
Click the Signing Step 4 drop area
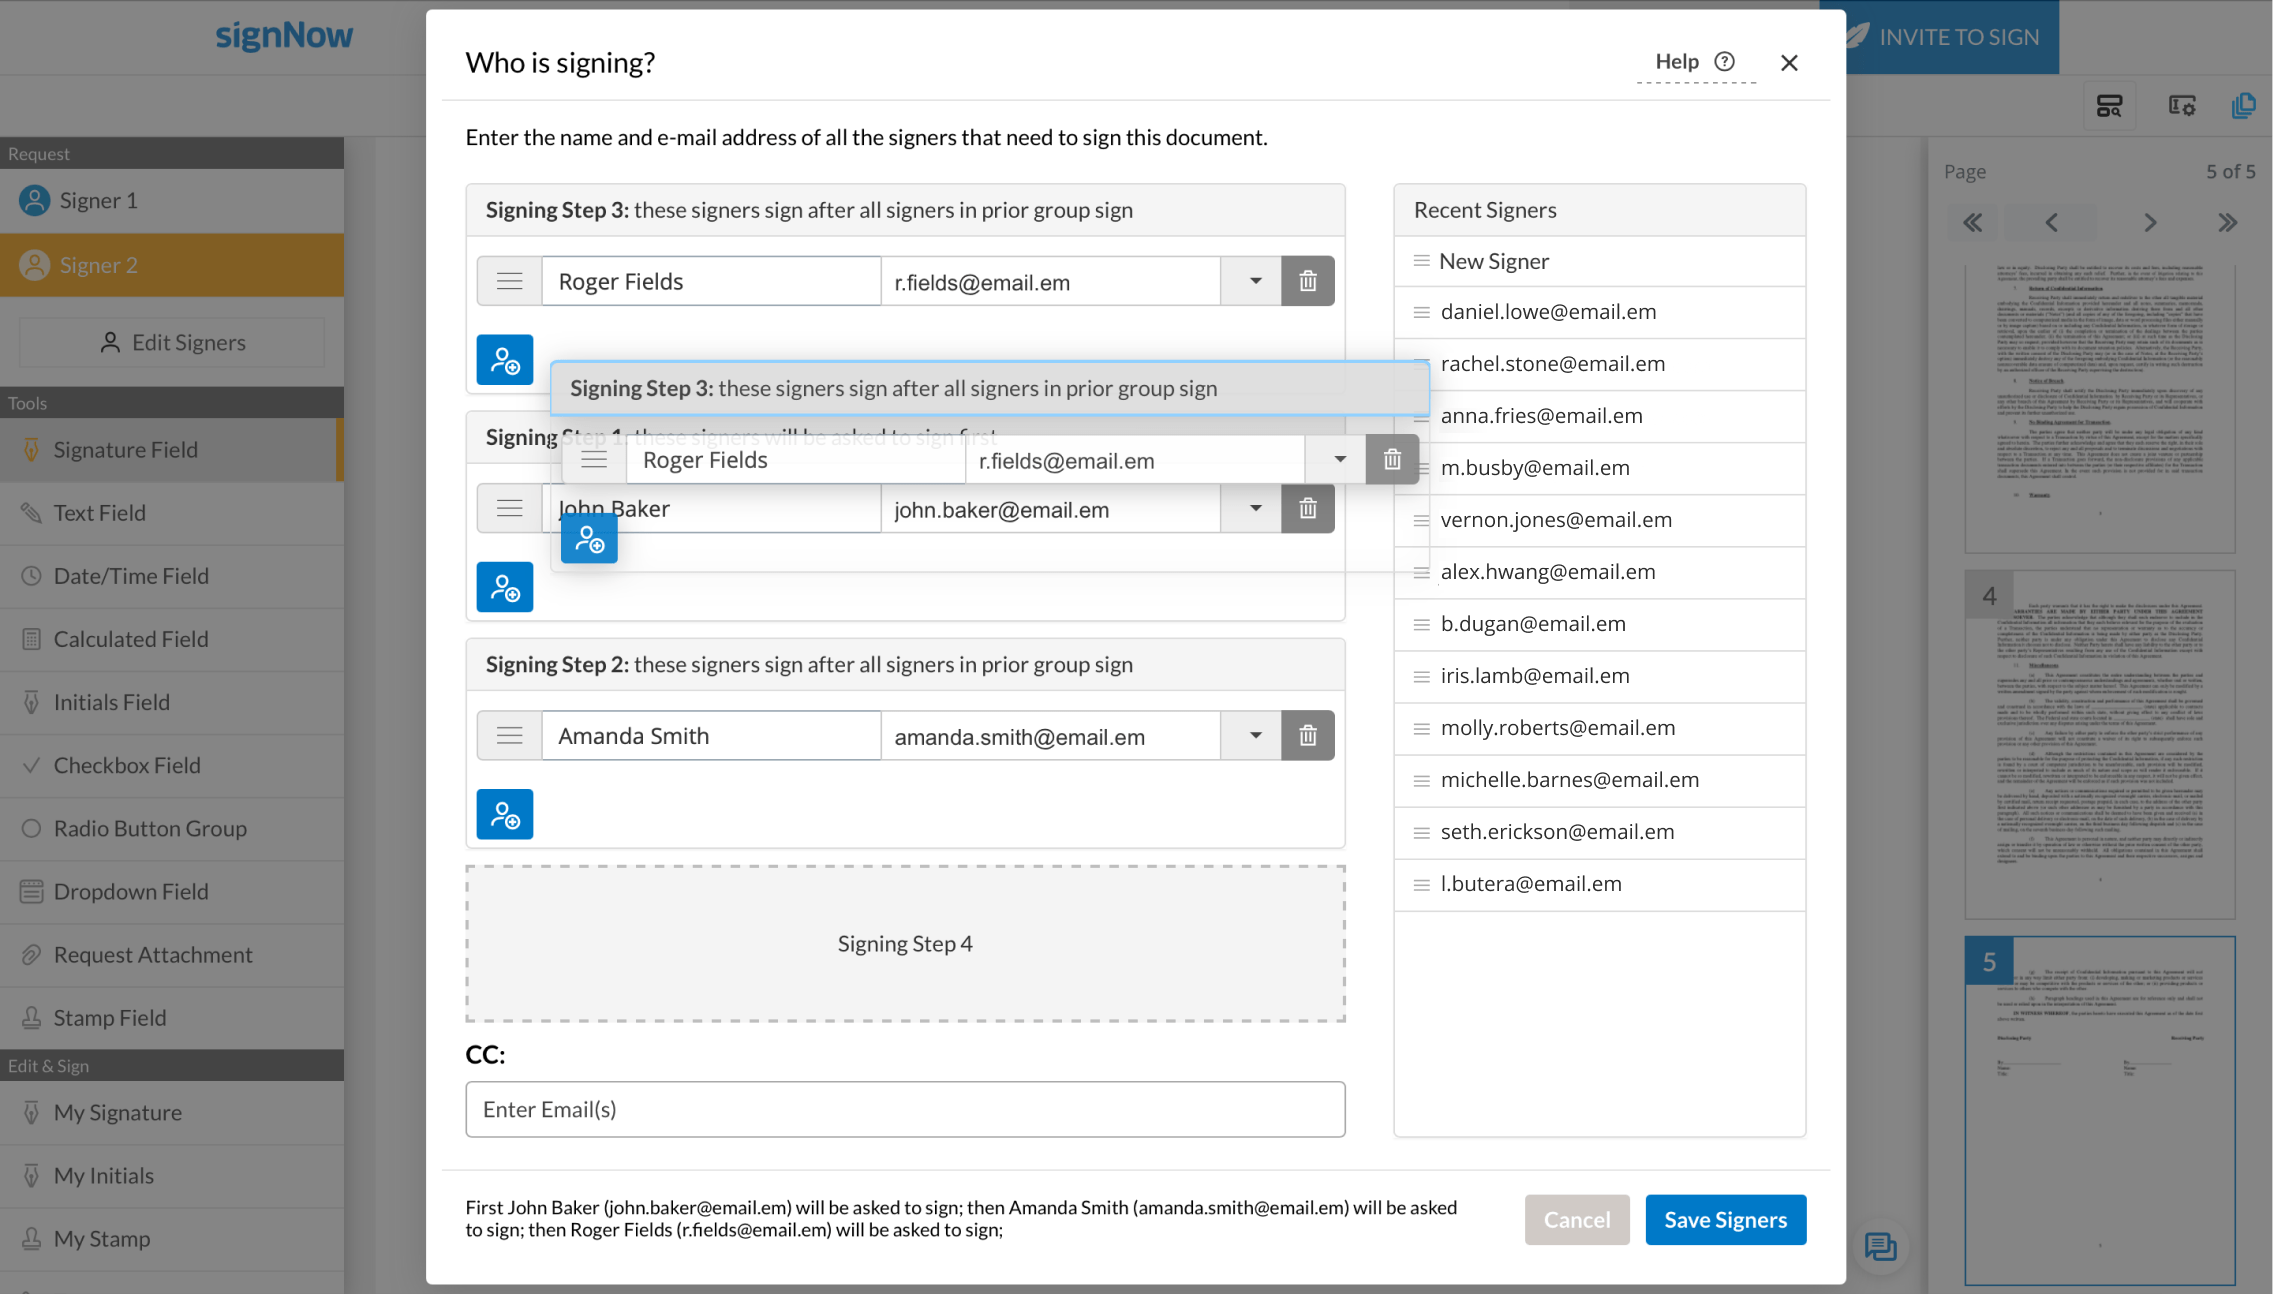[x=904, y=944]
